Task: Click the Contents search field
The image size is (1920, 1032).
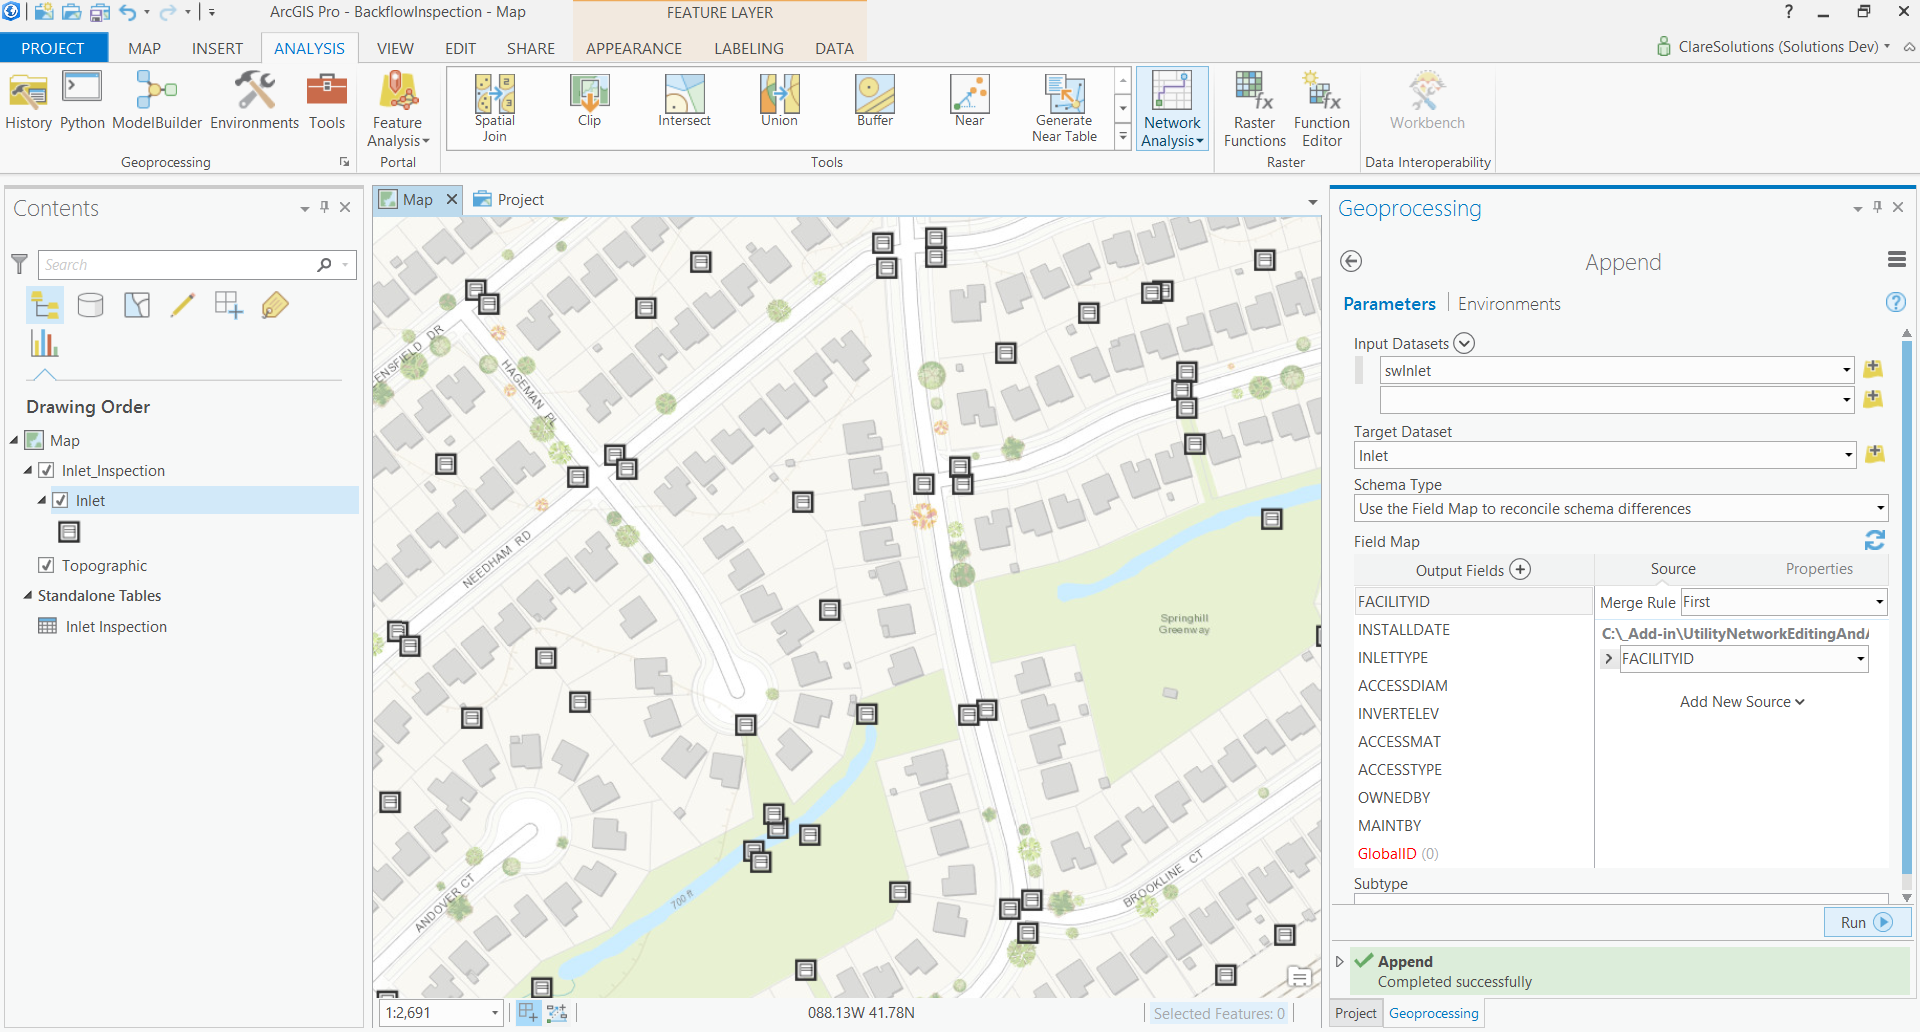Action: 178,264
